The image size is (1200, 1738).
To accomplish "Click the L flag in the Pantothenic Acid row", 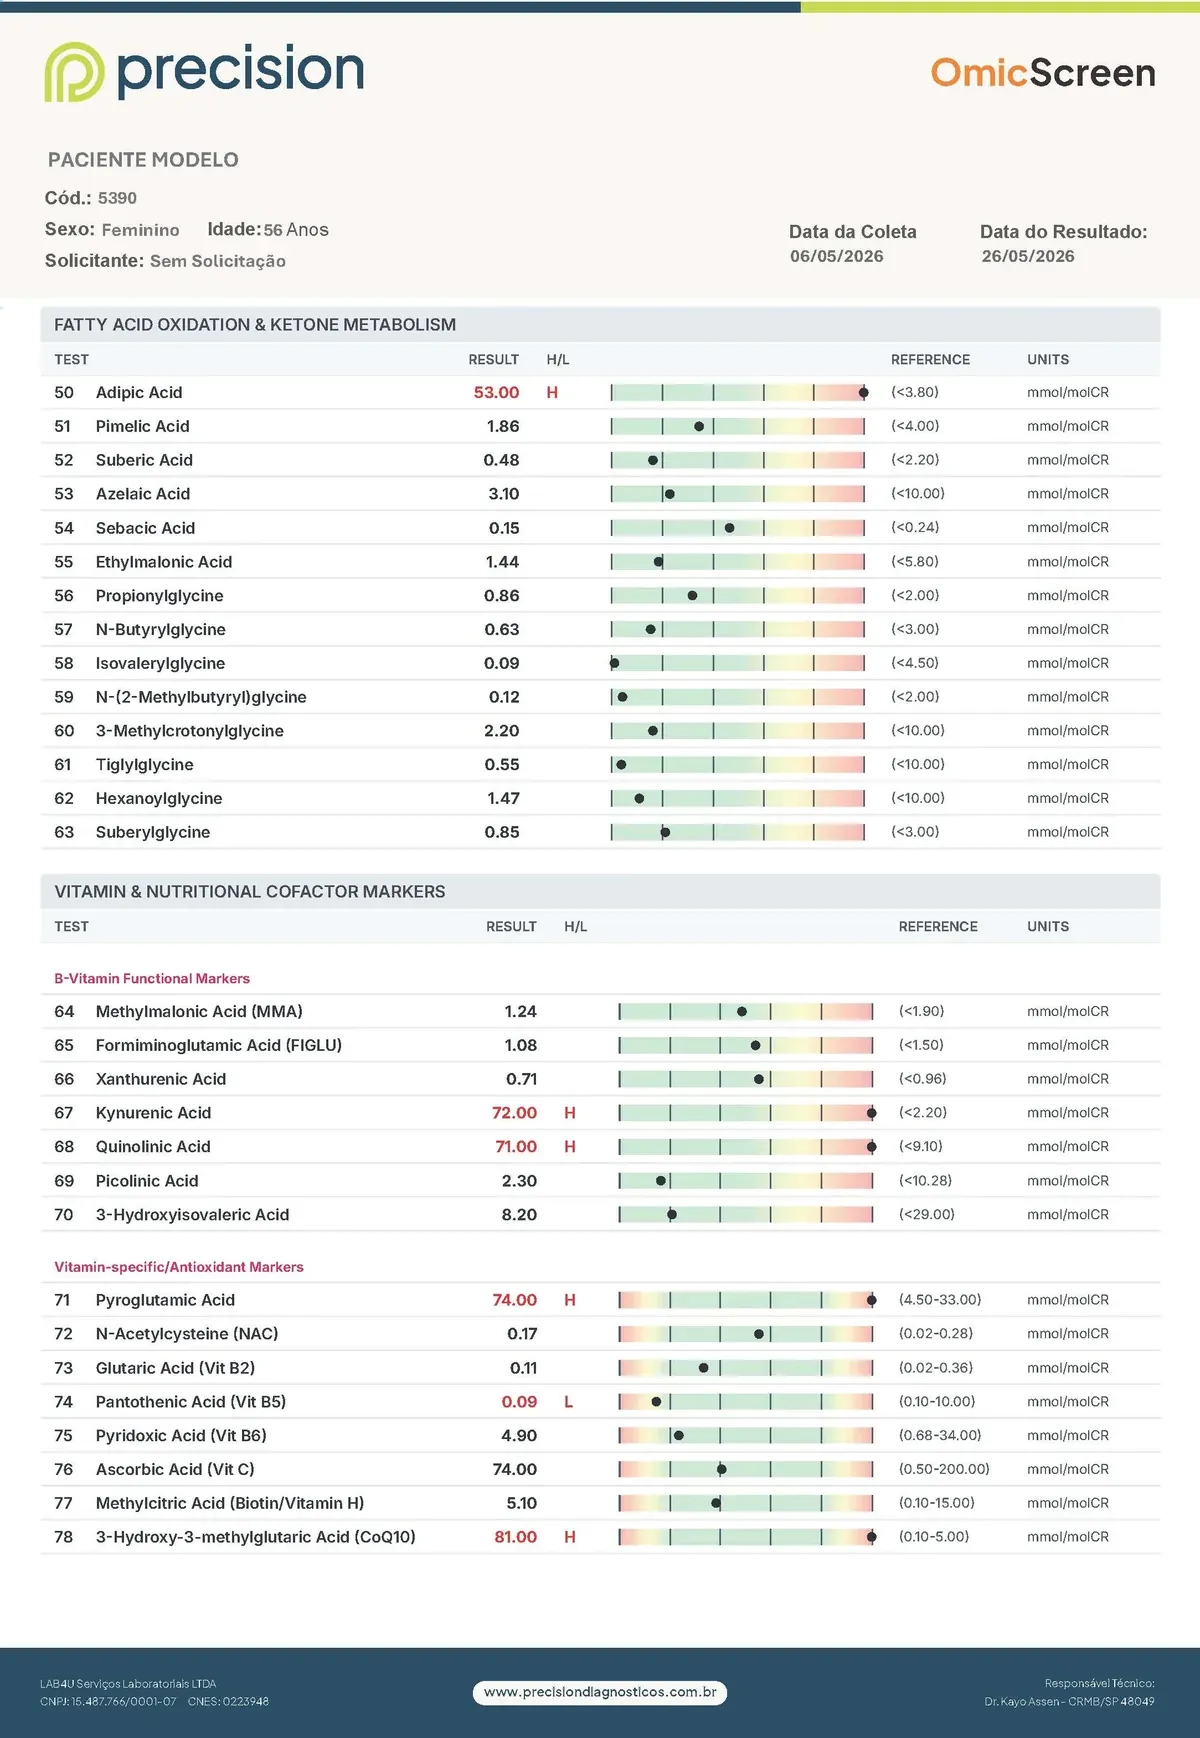I will [x=569, y=1402].
